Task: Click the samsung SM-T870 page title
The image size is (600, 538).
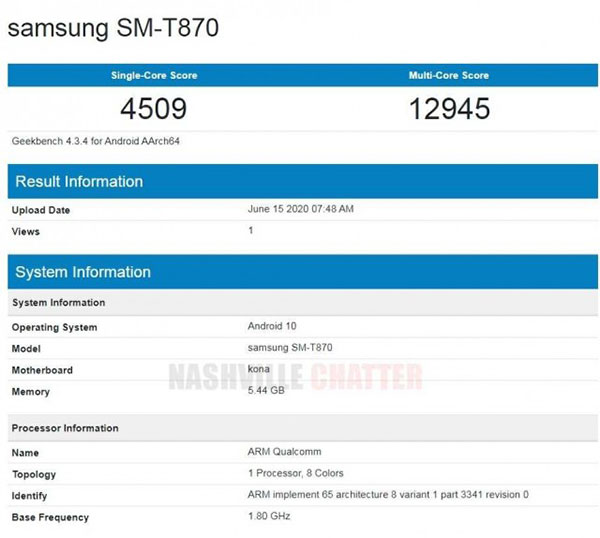Action: [x=113, y=28]
